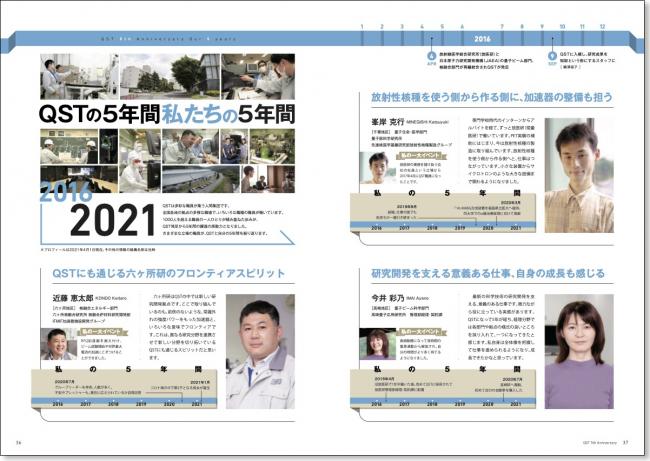Click month 4 on the top 2016 timeline
This screenshot has height=461, width=650.
422,27
